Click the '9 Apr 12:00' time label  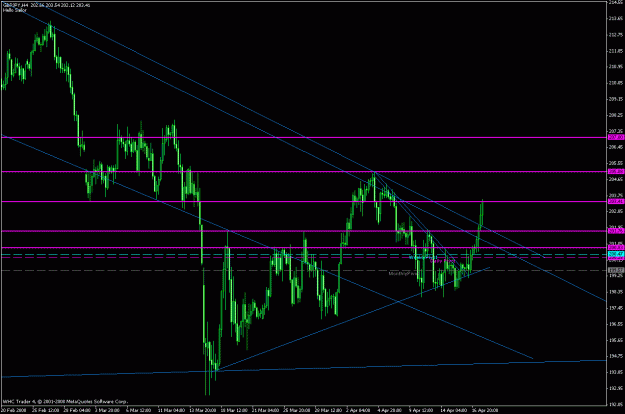pyautogui.click(x=422, y=410)
